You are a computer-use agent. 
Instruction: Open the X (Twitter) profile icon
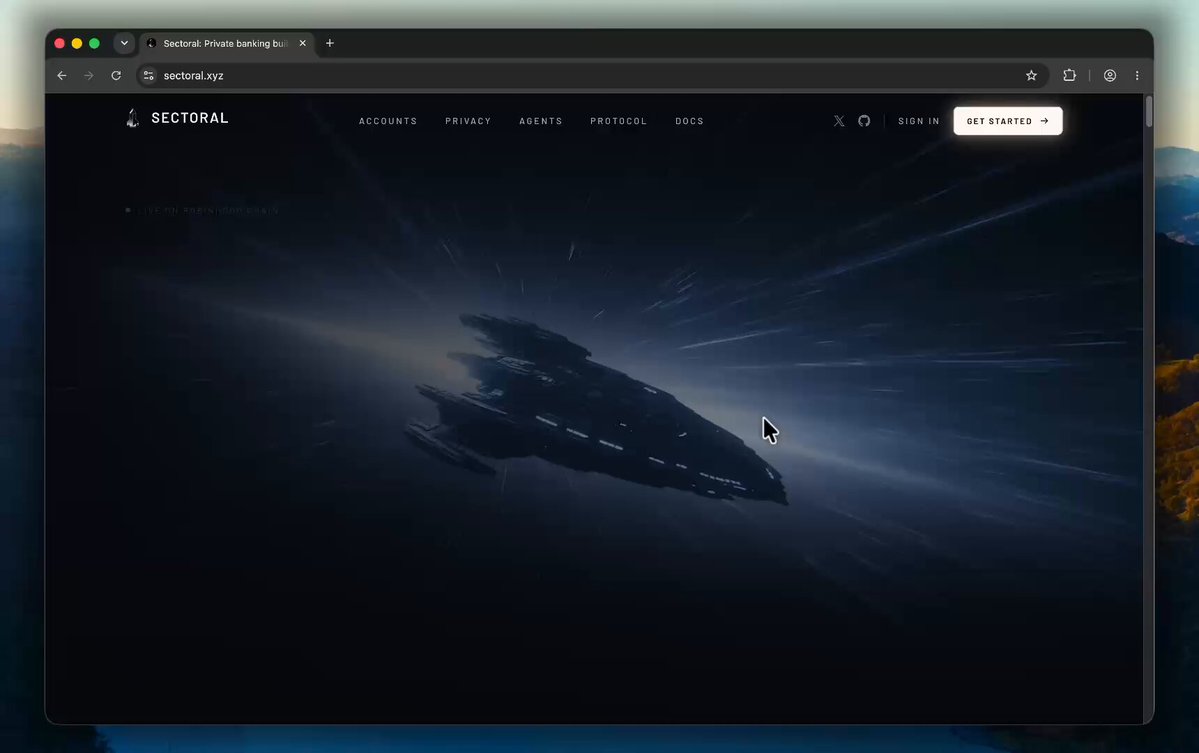tap(839, 121)
